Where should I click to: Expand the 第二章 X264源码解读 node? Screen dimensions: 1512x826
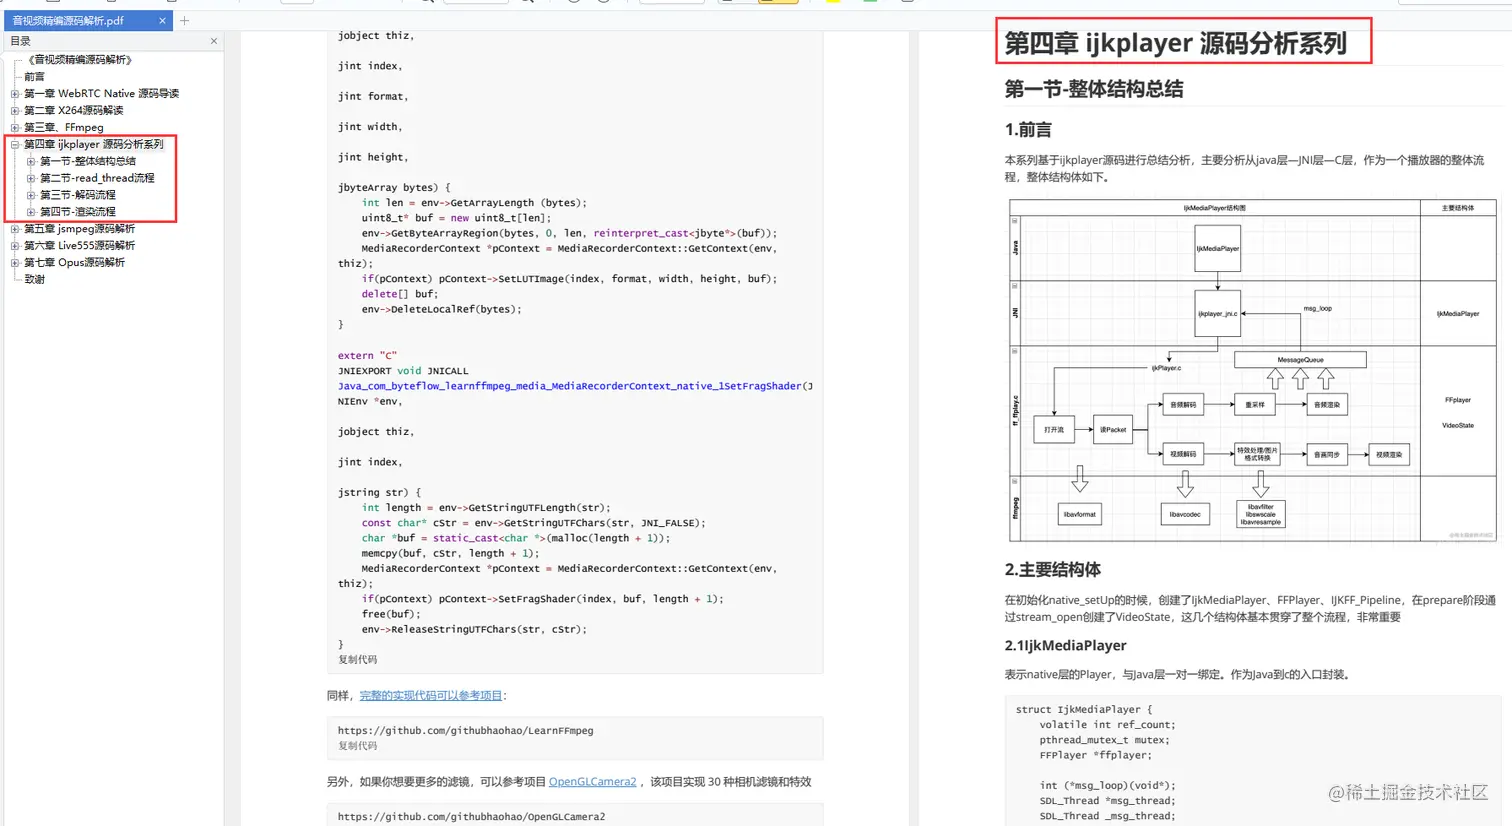[15, 111]
